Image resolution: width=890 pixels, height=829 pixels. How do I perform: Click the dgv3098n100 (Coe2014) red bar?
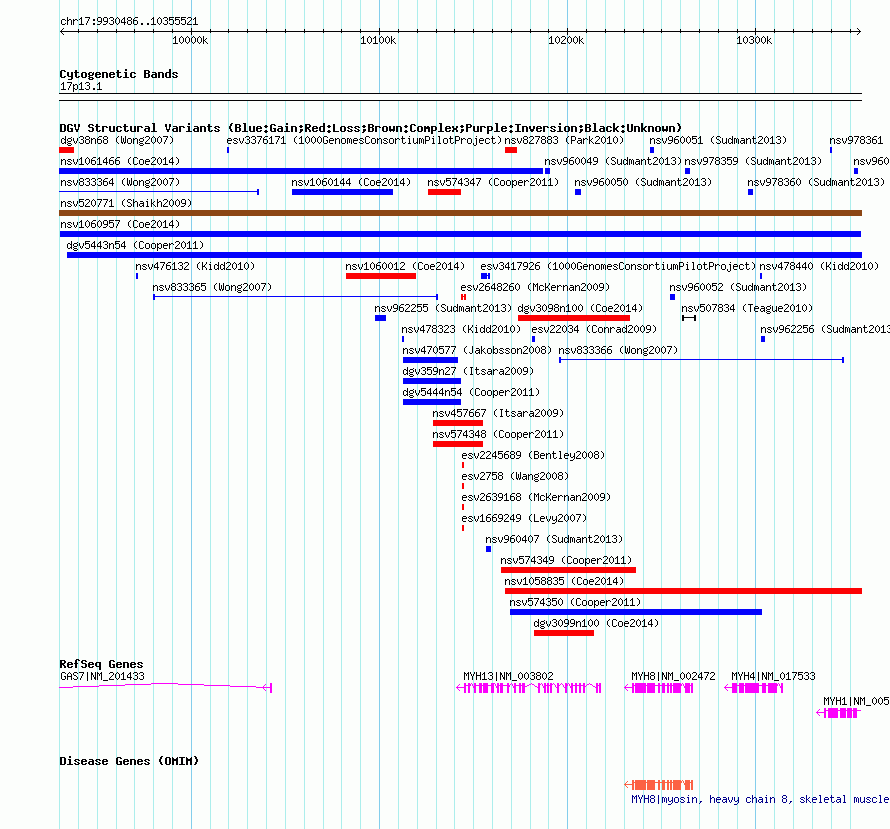tap(574, 318)
